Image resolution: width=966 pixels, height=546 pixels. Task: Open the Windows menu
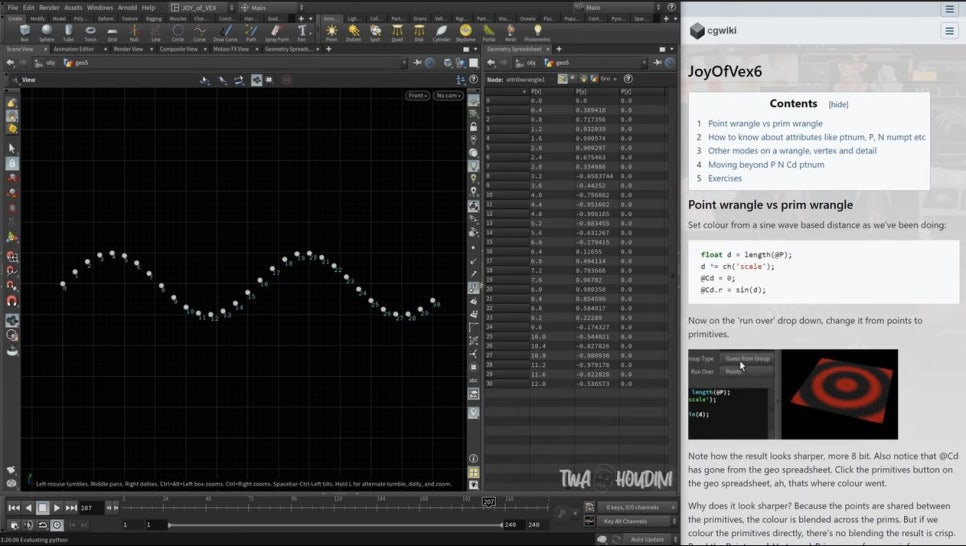100,7
